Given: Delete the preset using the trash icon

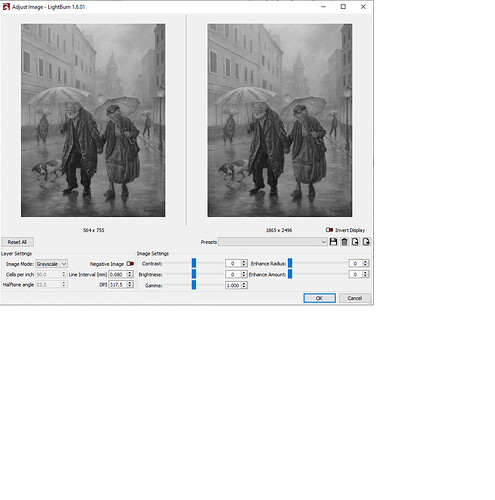Looking at the screenshot, I should (x=344, y=242).
